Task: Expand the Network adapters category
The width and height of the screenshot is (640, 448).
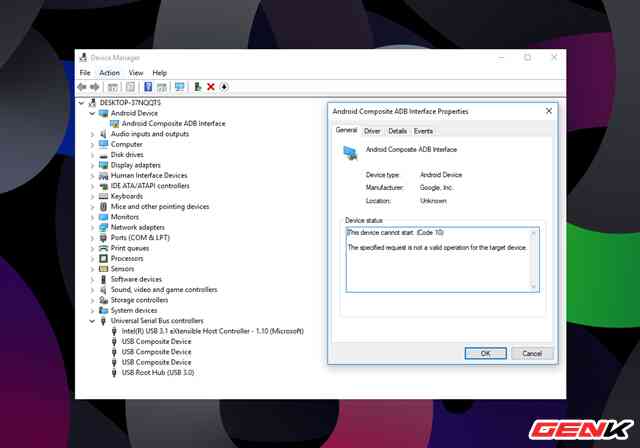Action: click(92, 228)
